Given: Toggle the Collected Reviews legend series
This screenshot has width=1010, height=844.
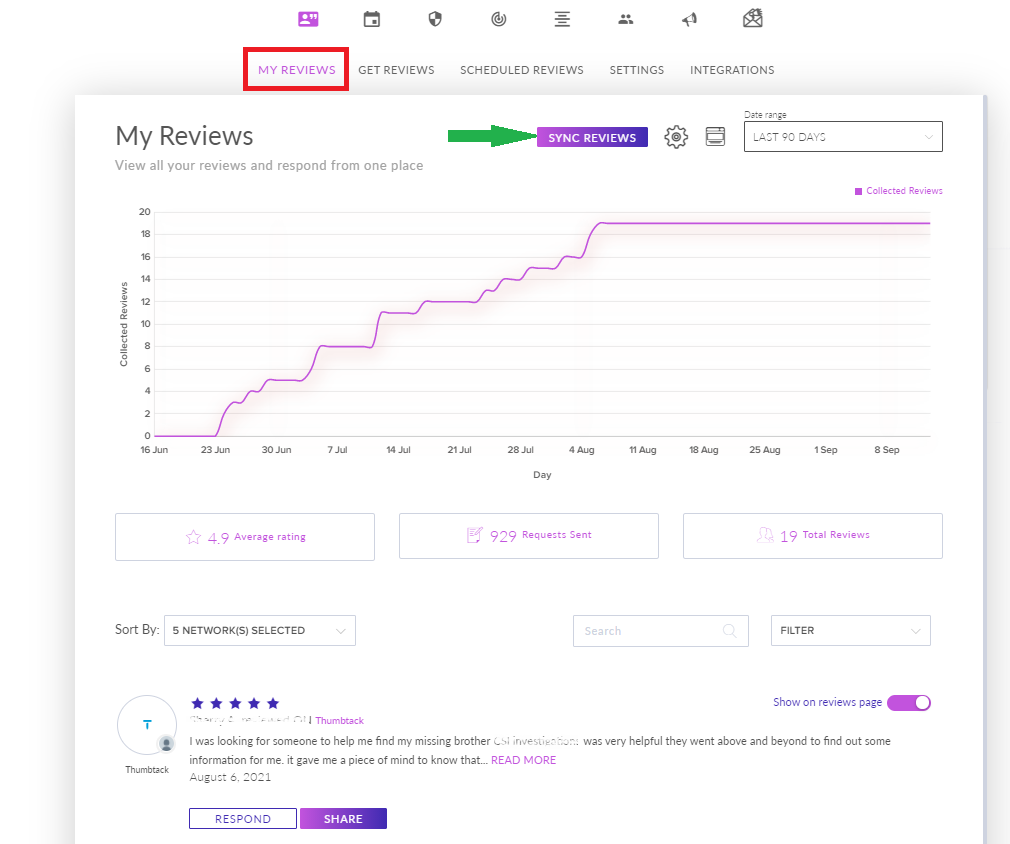Looking at the screenshot, I should tap(899, 191).
